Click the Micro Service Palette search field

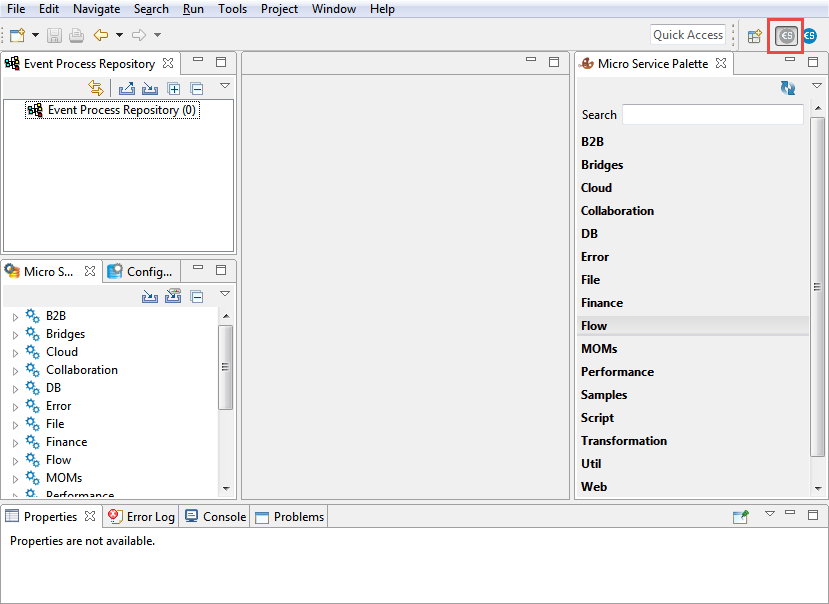click(712, 115)
